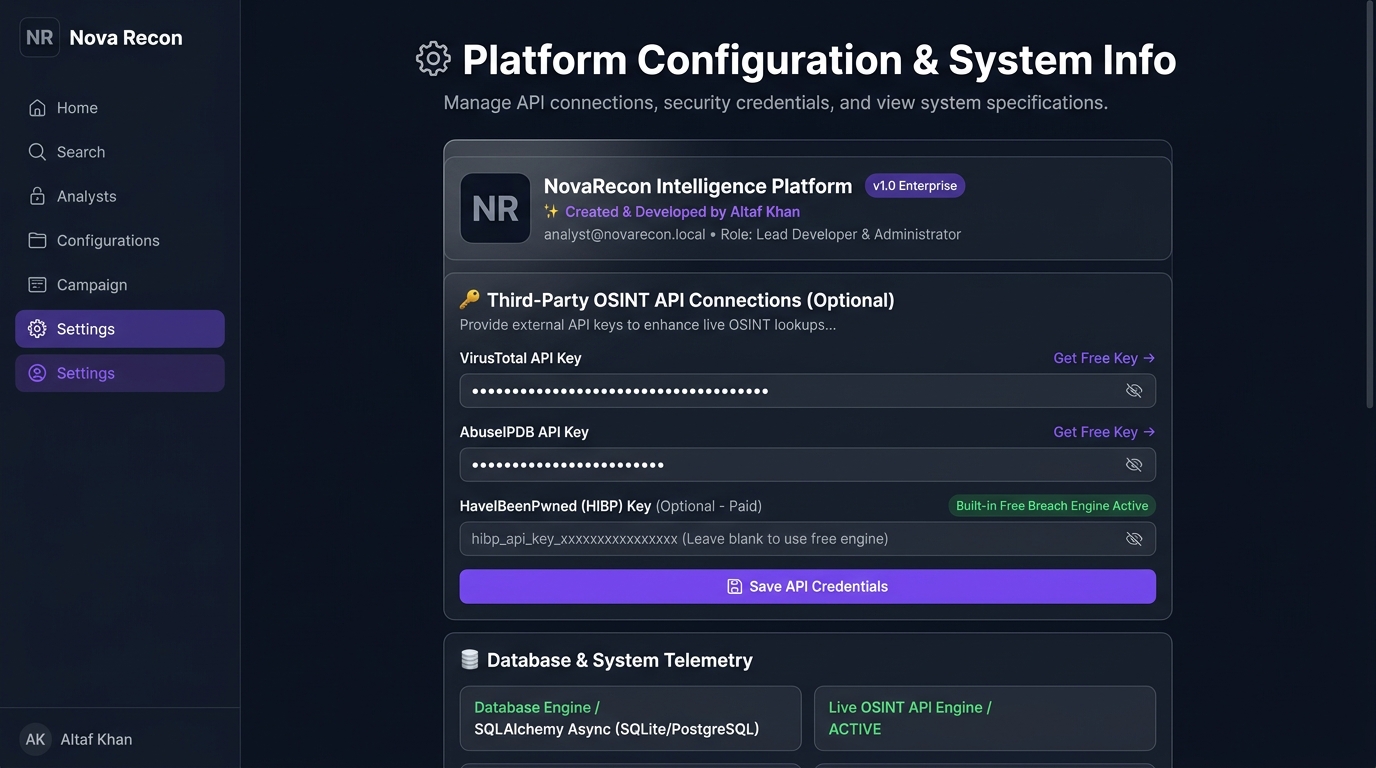This screenshot has height=768, width=1376.
Task: Click the SQLAlchemy Async (SQLite/PostgreSQL) value
Action: coord(617,729)
